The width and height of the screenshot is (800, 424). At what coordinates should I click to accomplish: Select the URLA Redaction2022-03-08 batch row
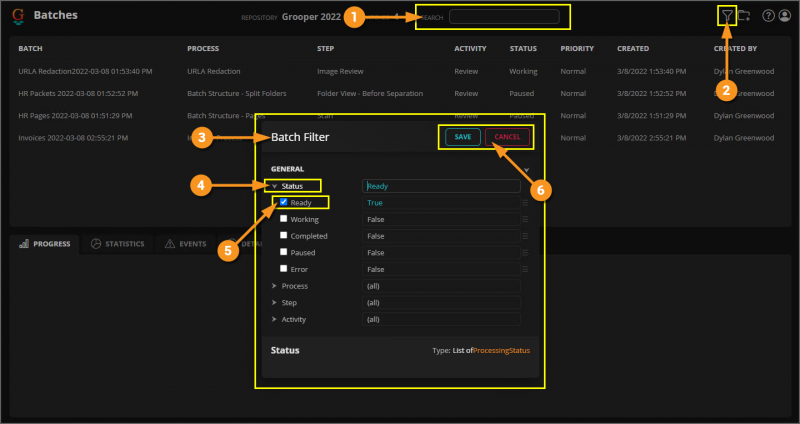(400, 71)
